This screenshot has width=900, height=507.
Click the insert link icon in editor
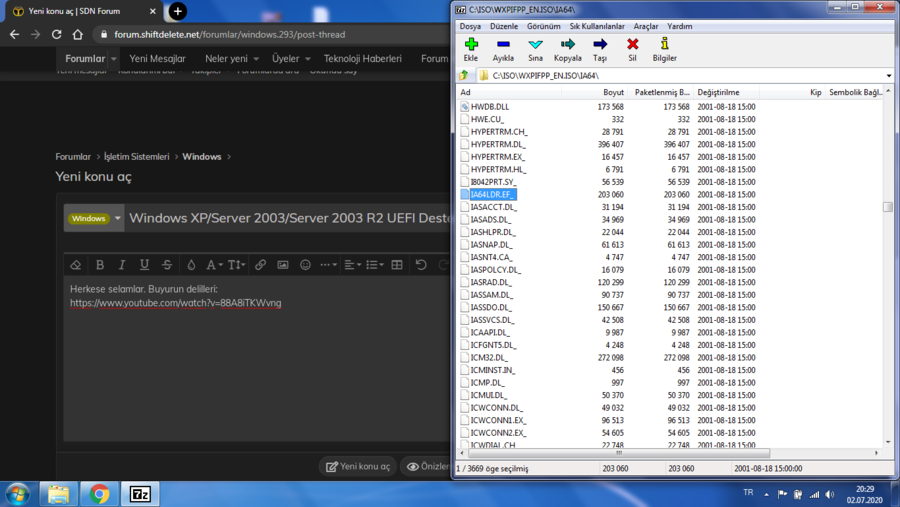coord(260,265)
